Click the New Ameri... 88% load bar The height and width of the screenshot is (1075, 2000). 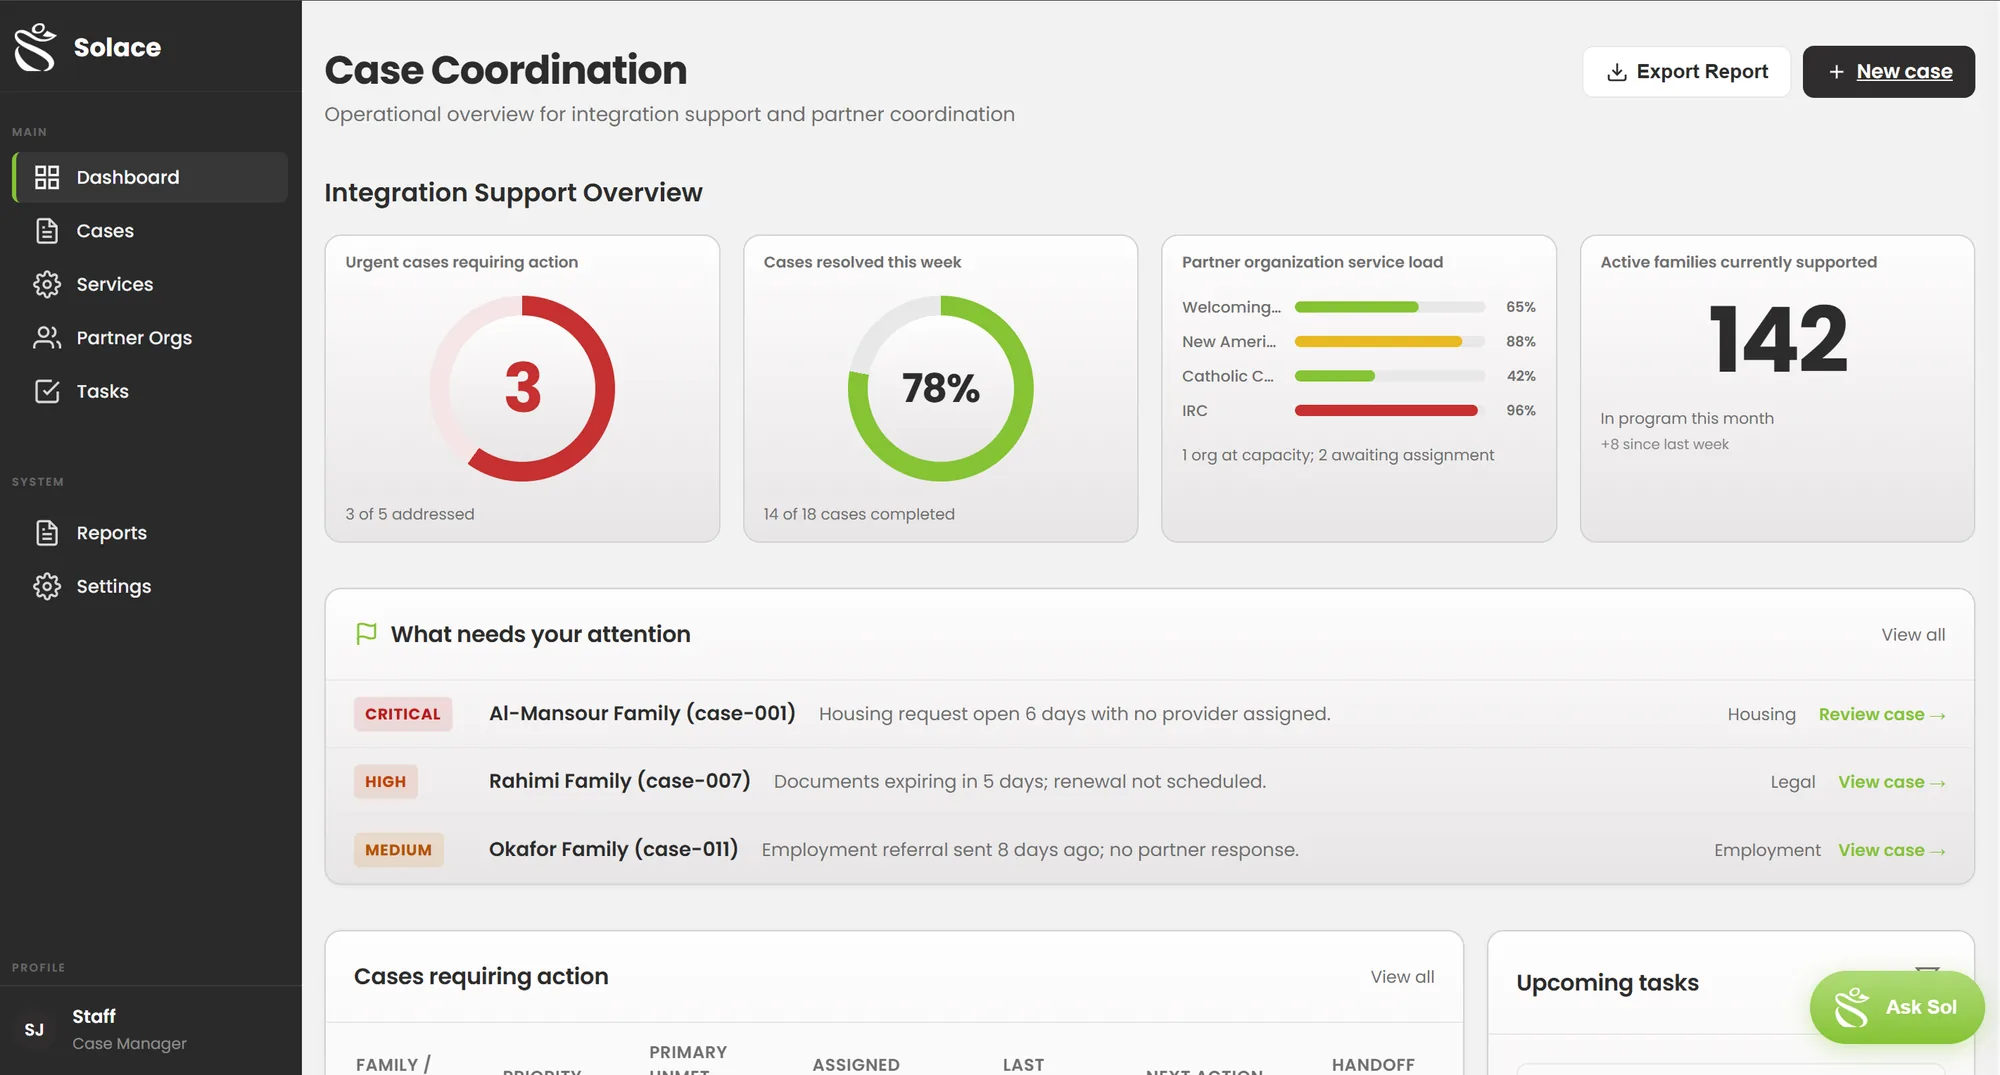pyautogui.click(x=1389, y=341)
